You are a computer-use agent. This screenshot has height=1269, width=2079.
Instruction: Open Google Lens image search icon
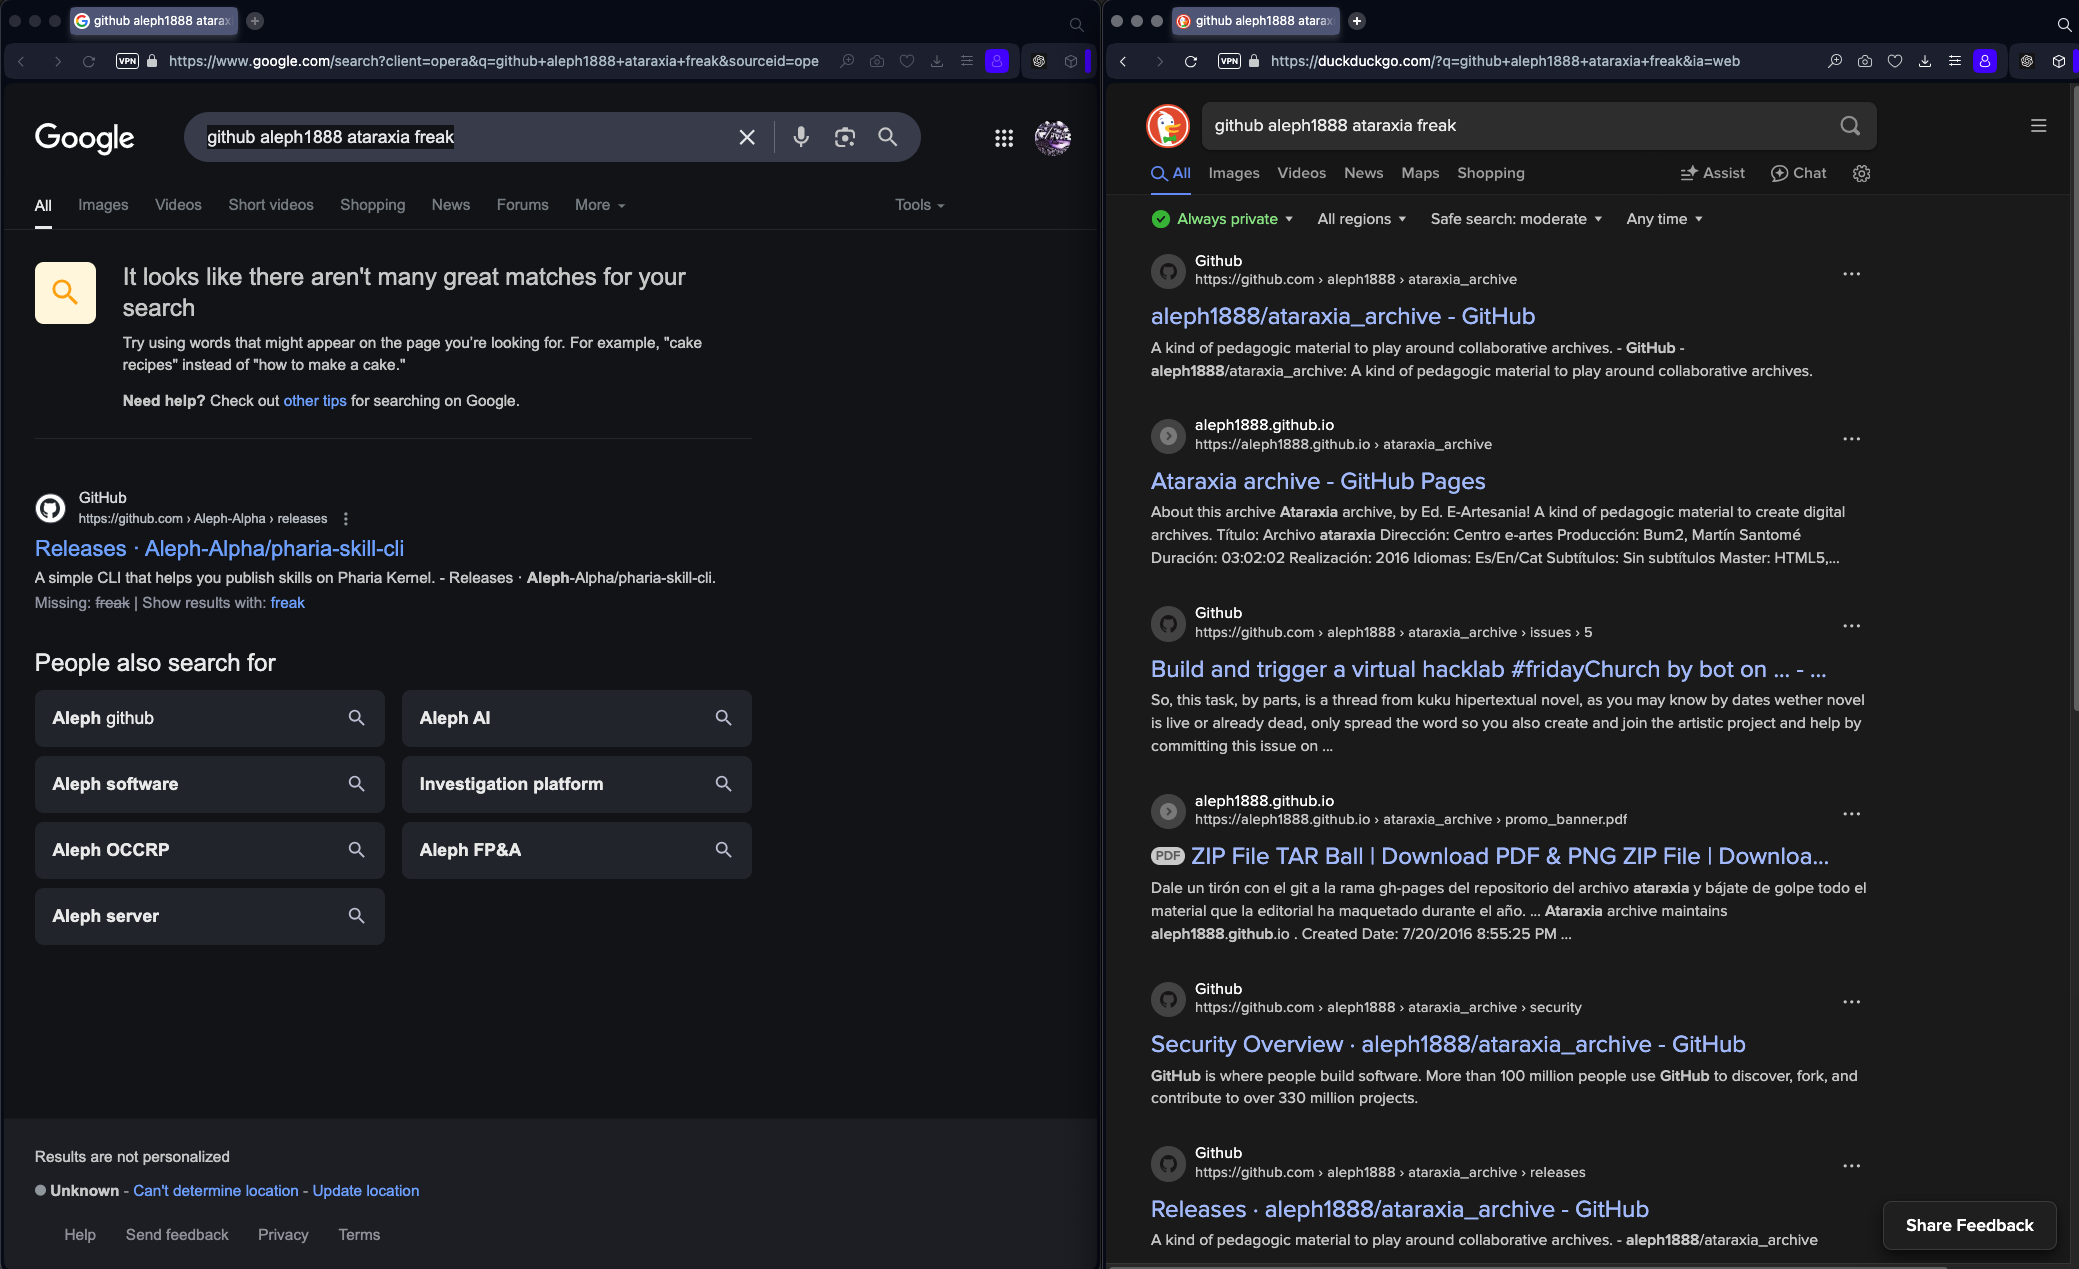click(x=845, y=137)
